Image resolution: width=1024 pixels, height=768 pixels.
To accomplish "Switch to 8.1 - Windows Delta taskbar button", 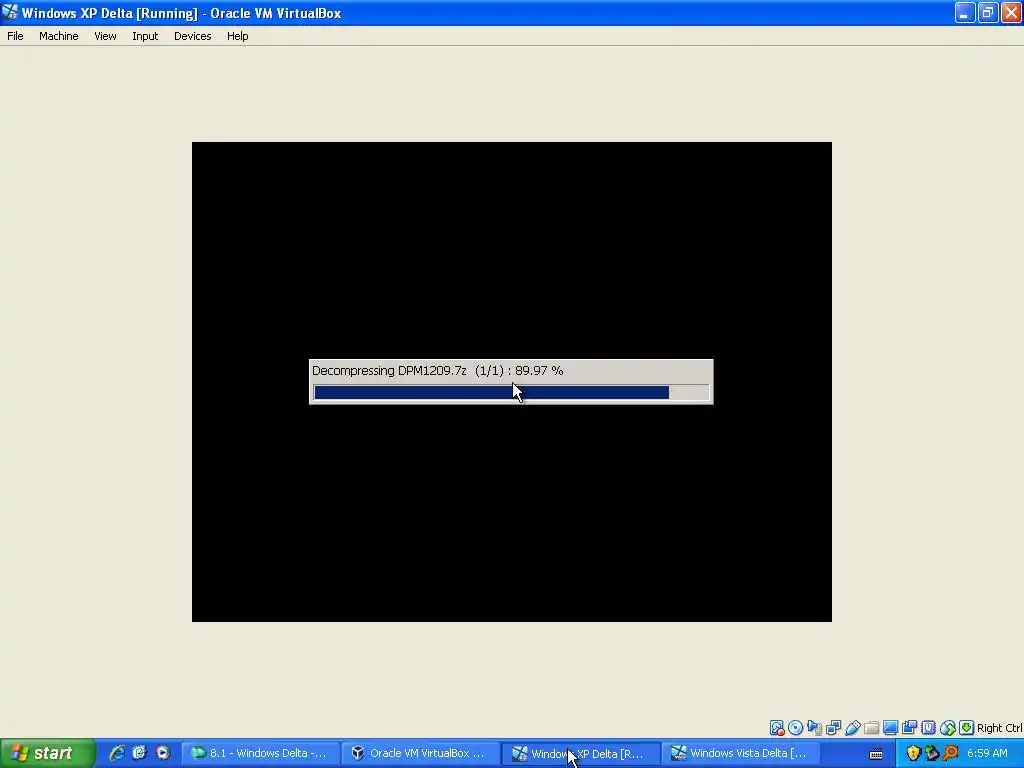I will tap(260, 753).
